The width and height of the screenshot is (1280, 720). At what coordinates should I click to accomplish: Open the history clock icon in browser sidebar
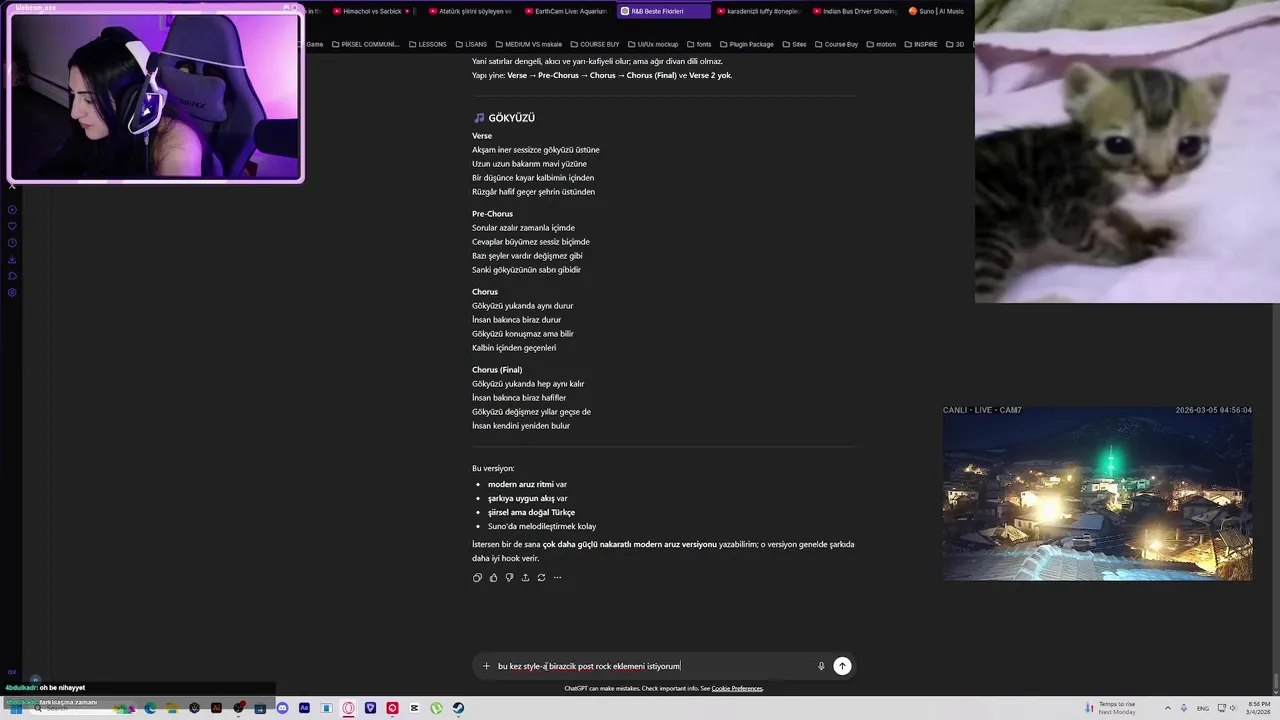point(12,243)
